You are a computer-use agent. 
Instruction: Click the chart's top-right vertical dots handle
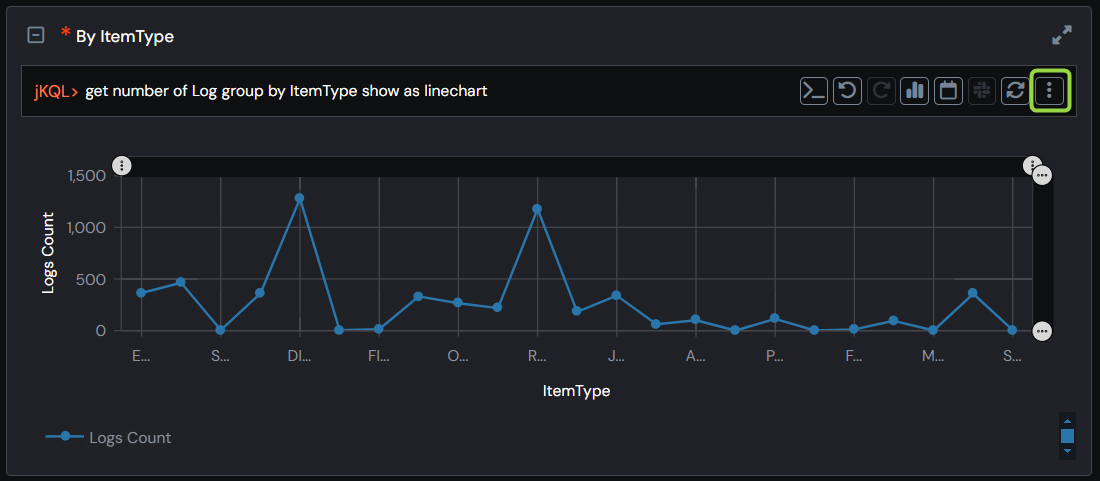point(1031,165)
